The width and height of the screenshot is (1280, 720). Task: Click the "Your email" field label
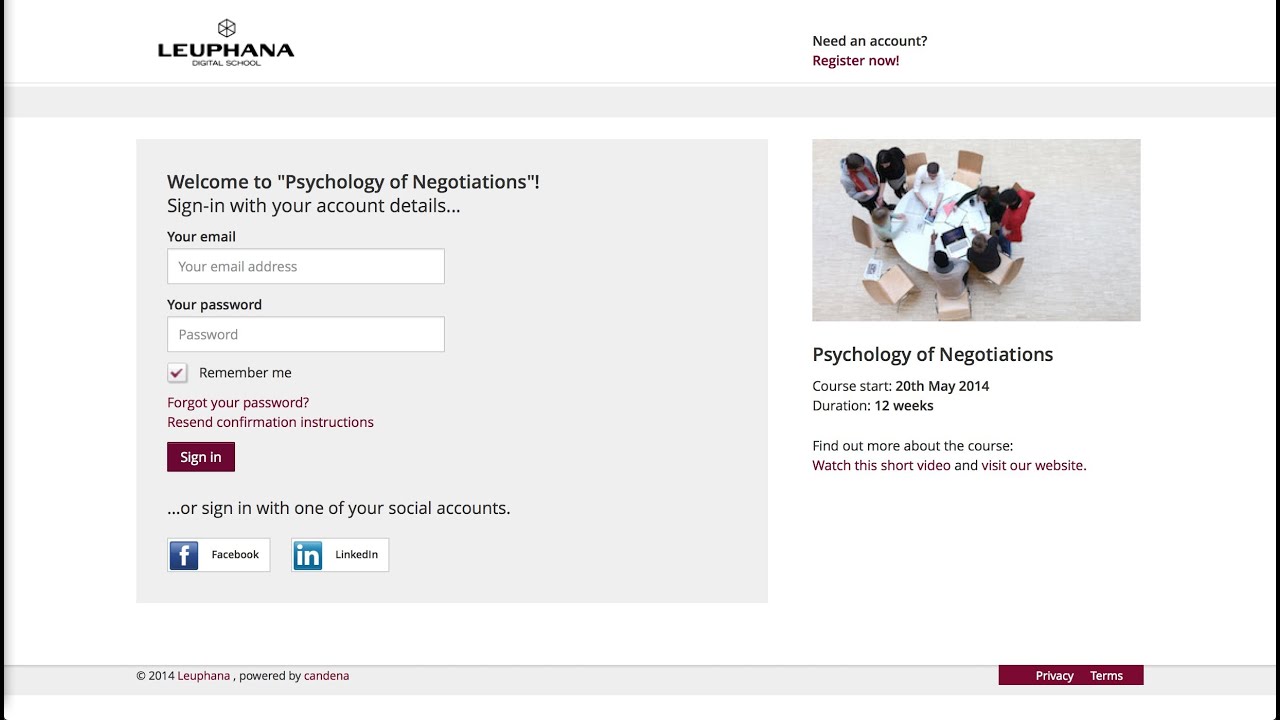pos(201,237)
